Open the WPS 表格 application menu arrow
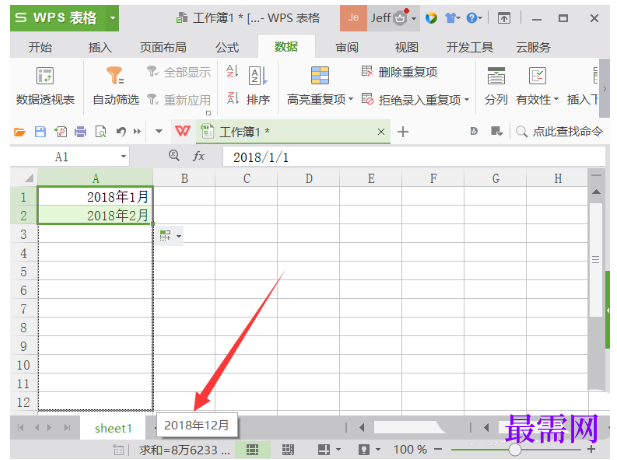 pos(113,18)
